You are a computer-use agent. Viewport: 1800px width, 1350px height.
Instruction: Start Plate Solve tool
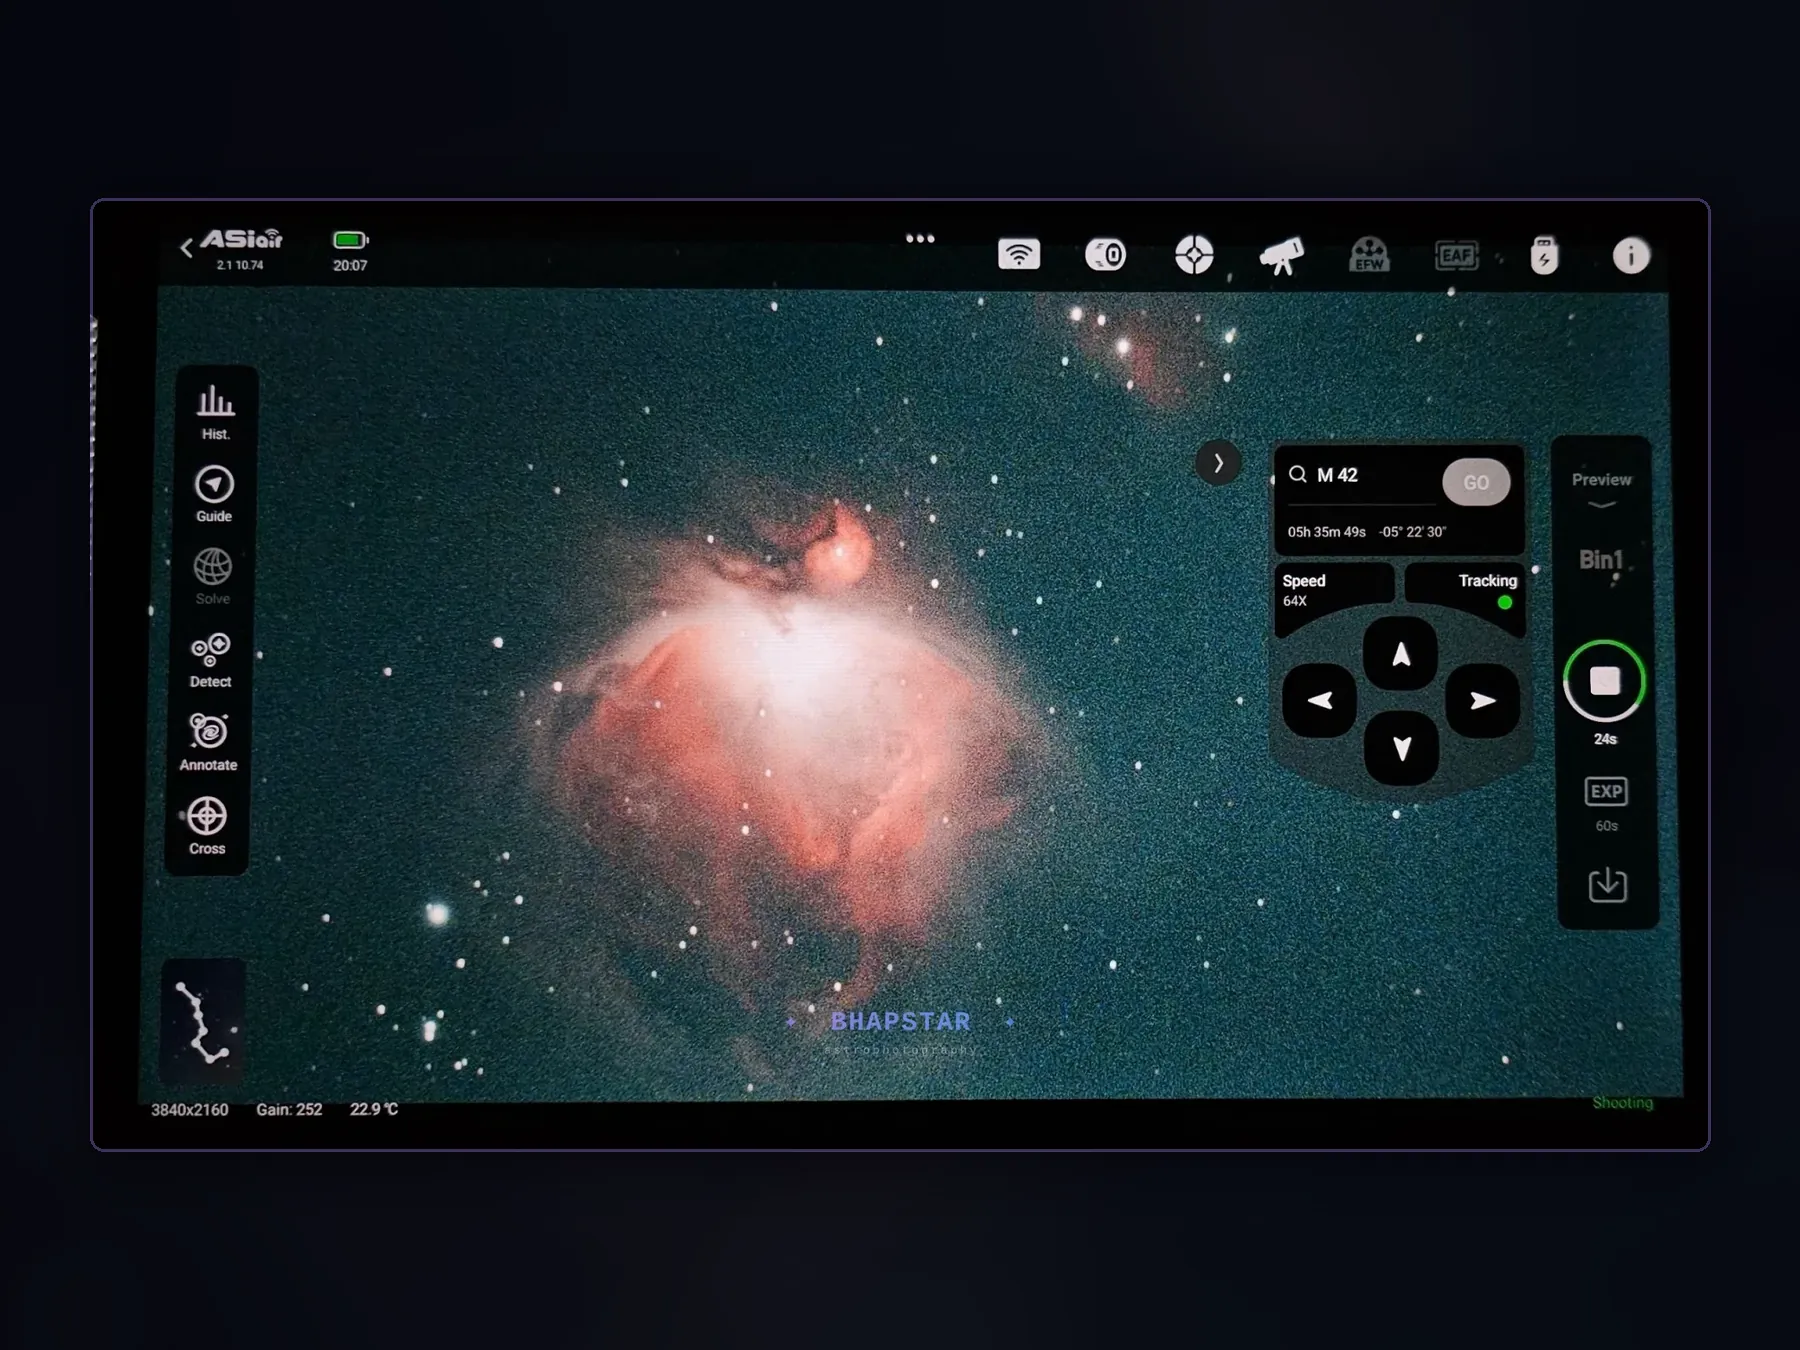point(213,577)
